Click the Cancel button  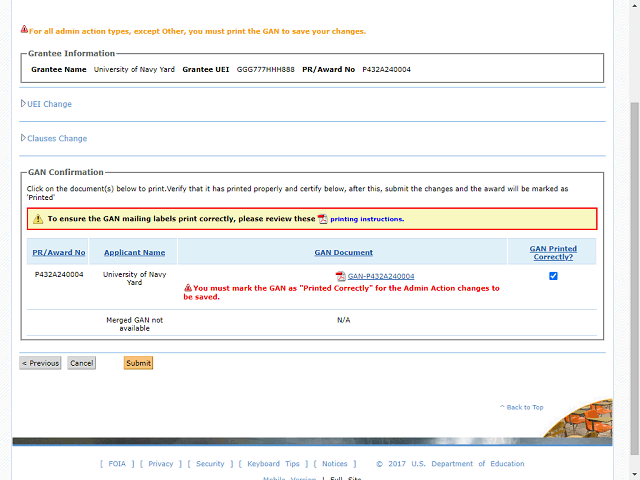click(82, 363)
